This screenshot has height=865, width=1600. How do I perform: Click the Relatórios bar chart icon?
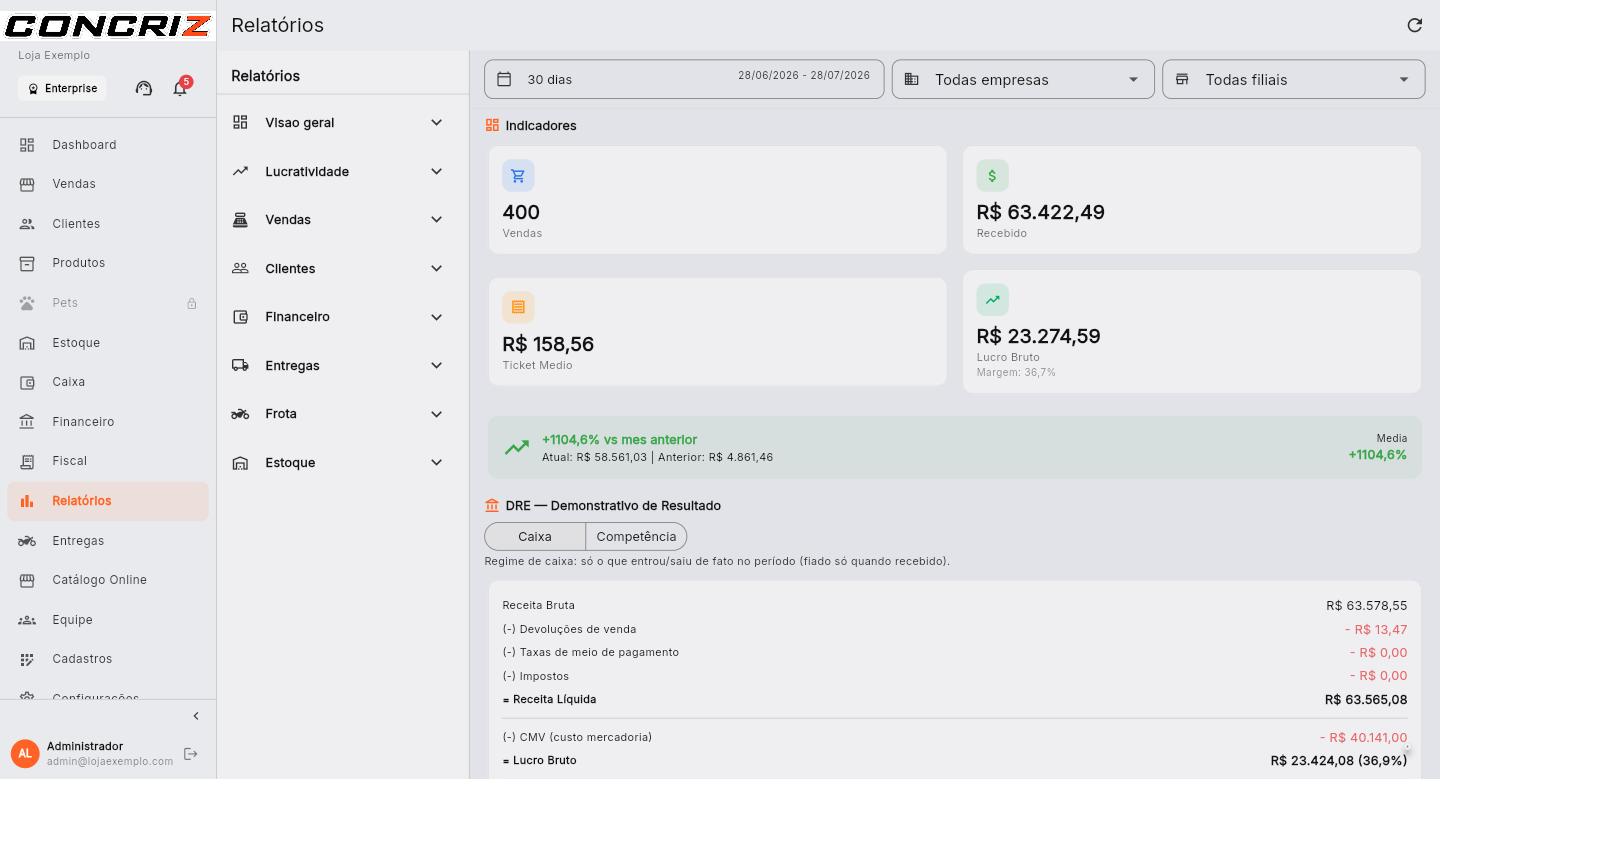(27, 501)
